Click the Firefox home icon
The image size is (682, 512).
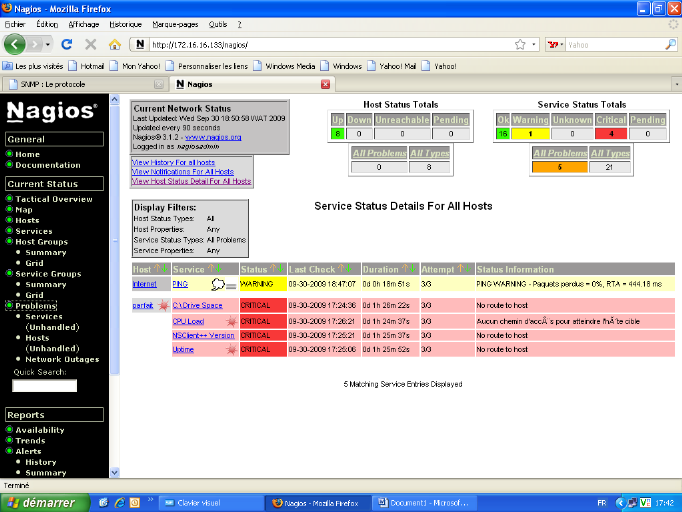tap(115, 45)
